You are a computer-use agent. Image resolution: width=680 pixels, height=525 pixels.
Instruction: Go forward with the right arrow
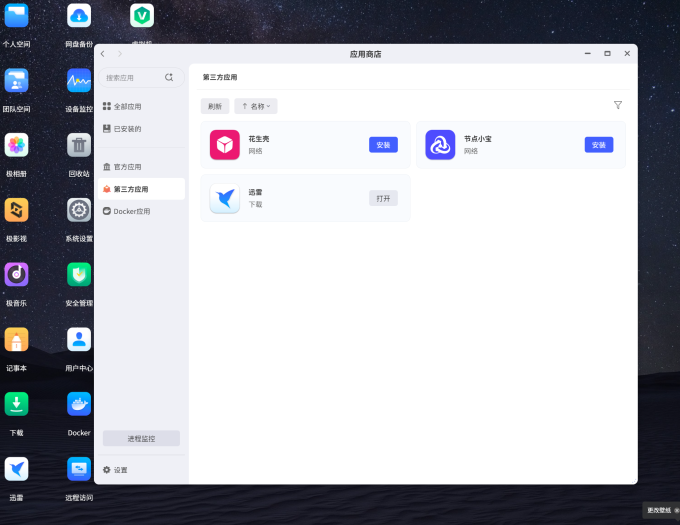click(120, 54)
